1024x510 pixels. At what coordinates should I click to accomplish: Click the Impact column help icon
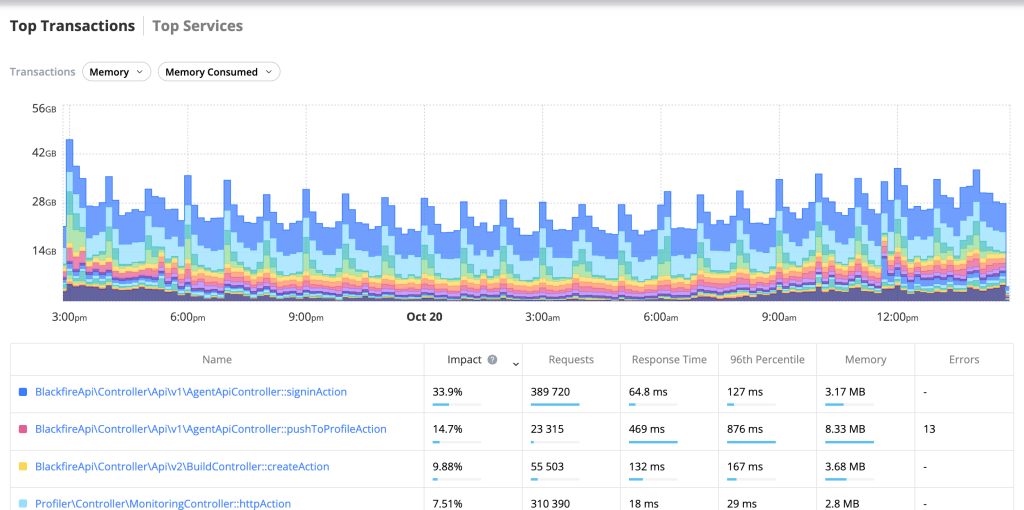click(492, 360)
